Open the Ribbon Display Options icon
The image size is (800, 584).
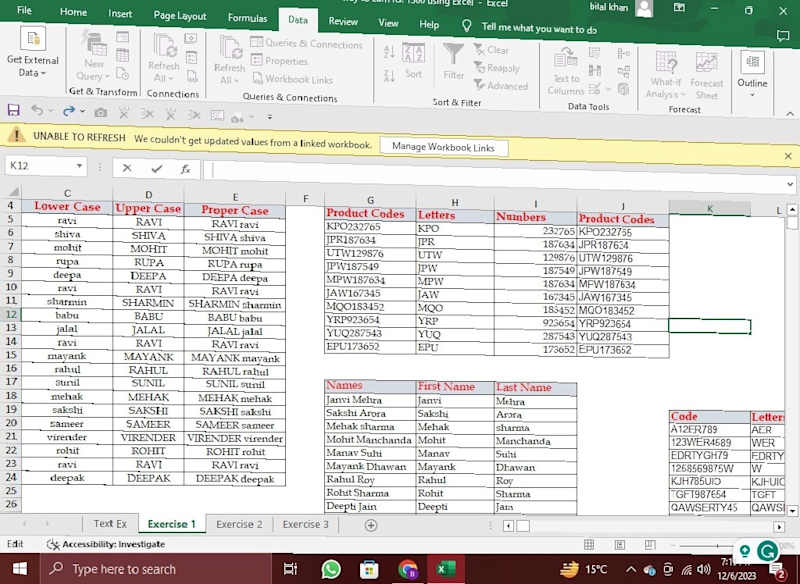[679, 8]
